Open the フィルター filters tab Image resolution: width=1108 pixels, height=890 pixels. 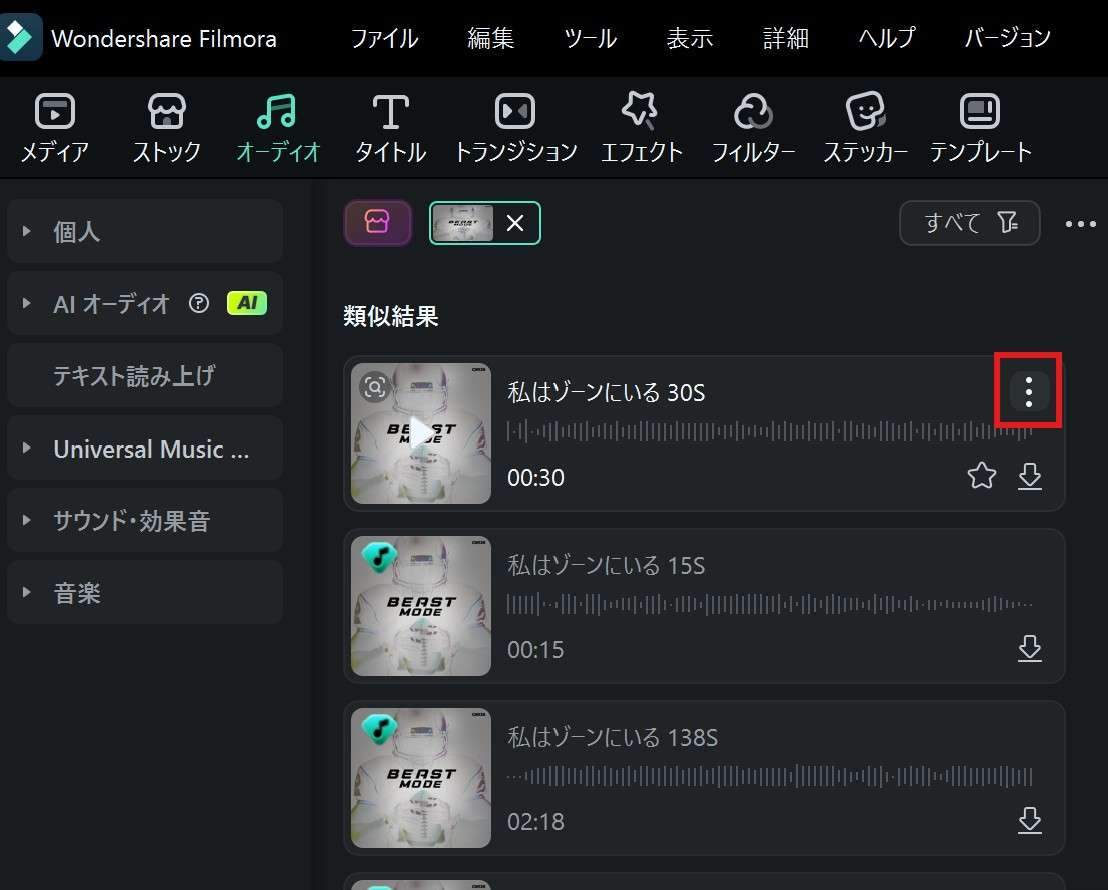click(x=753, y=128)
